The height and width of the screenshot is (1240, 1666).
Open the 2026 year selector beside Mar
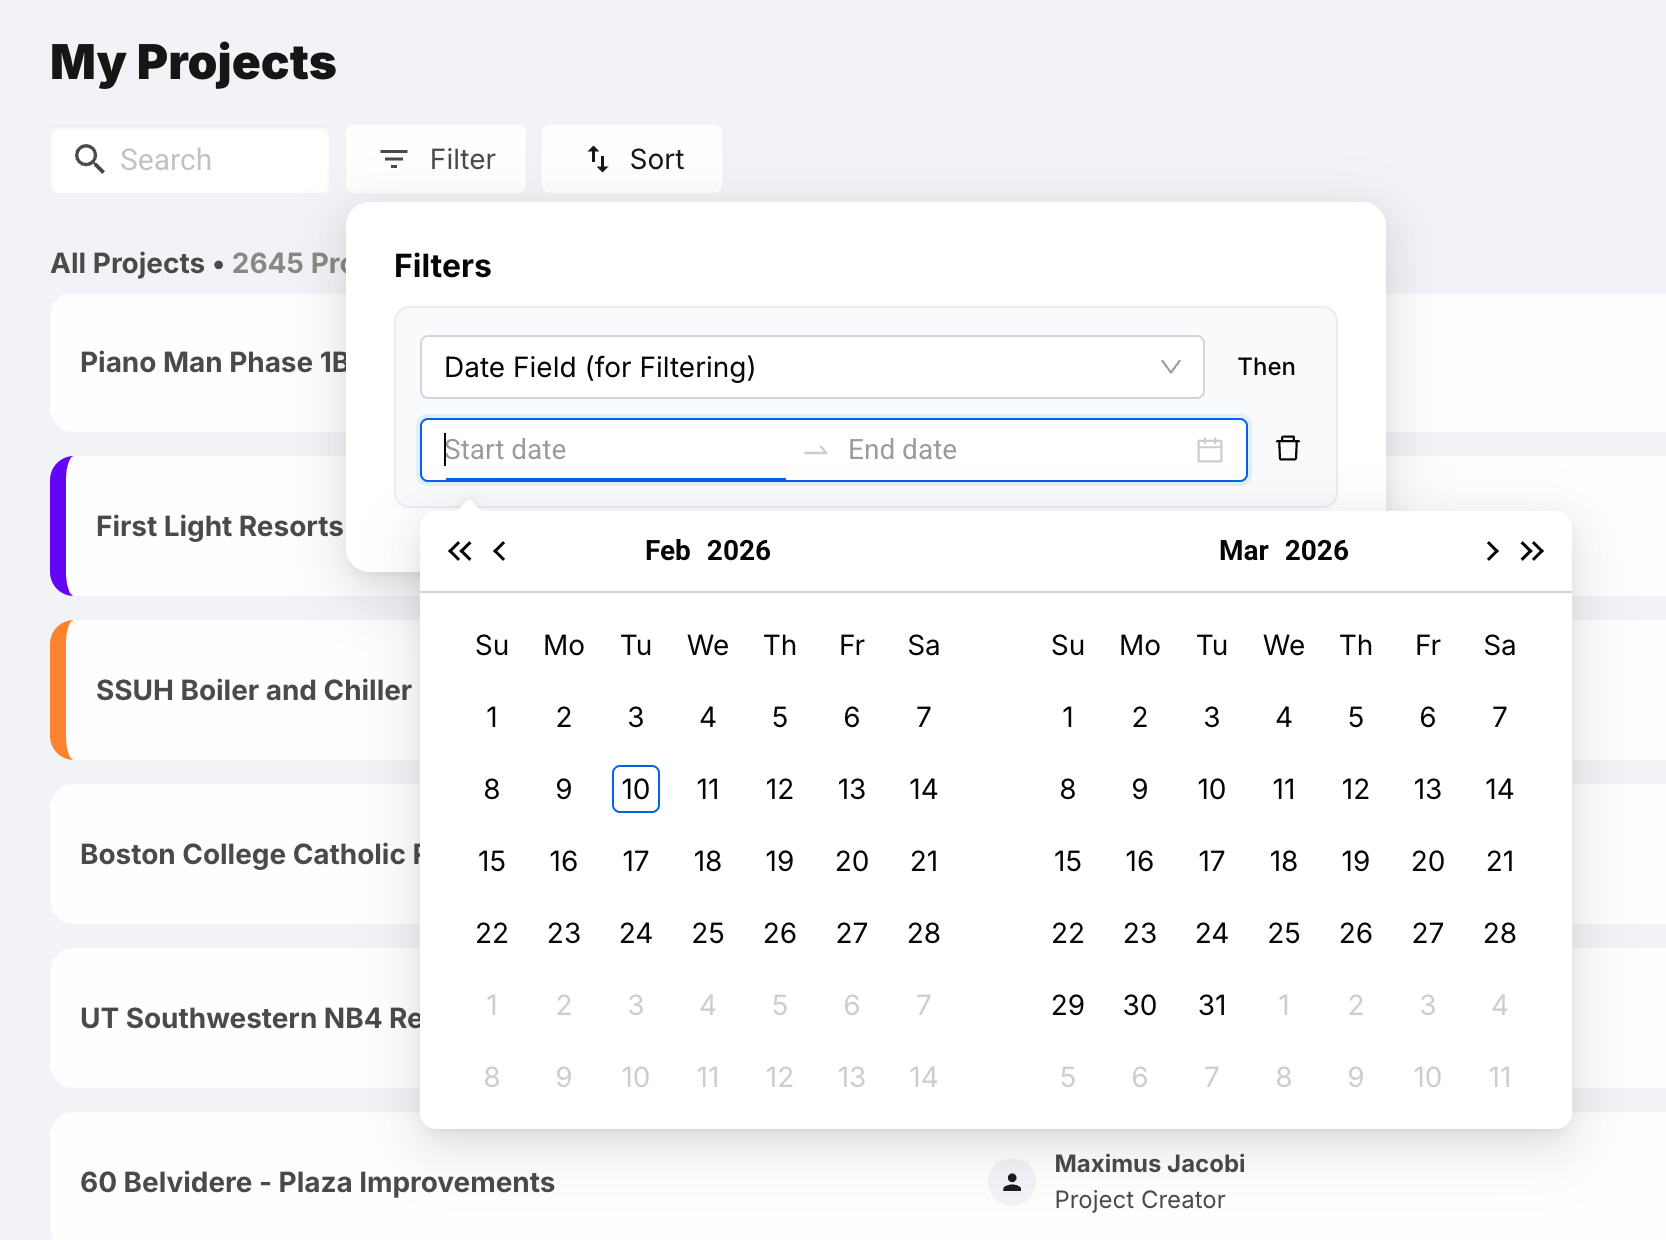coord(1316,551)
